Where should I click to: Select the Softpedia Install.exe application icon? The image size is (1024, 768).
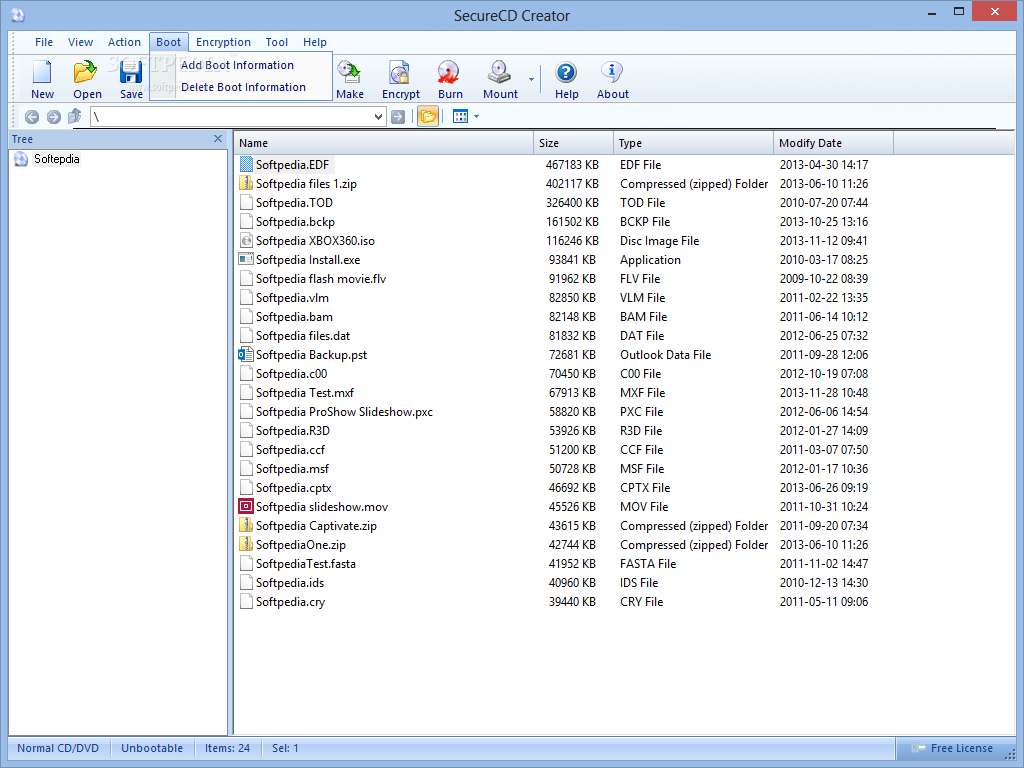click(246, 259)
